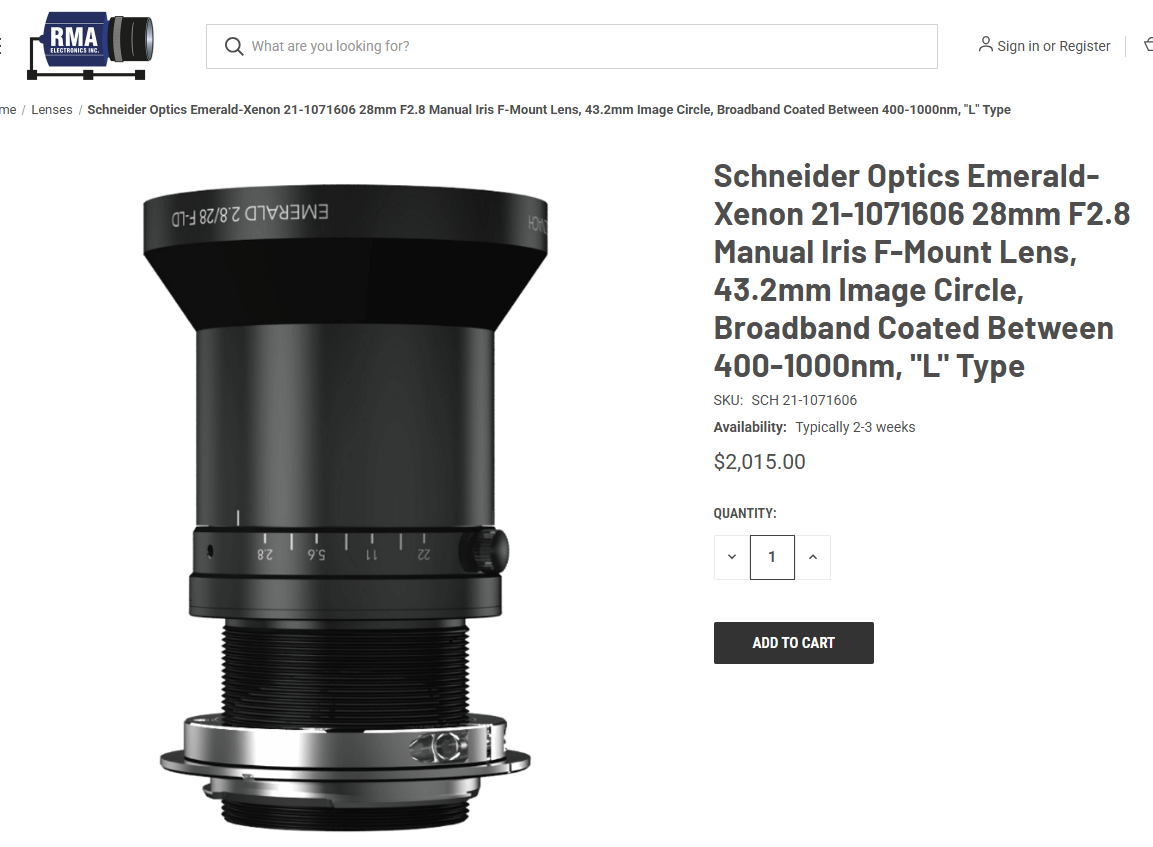Increase quantity with the up chevron
1153x847 pixels.
point(813,557)
